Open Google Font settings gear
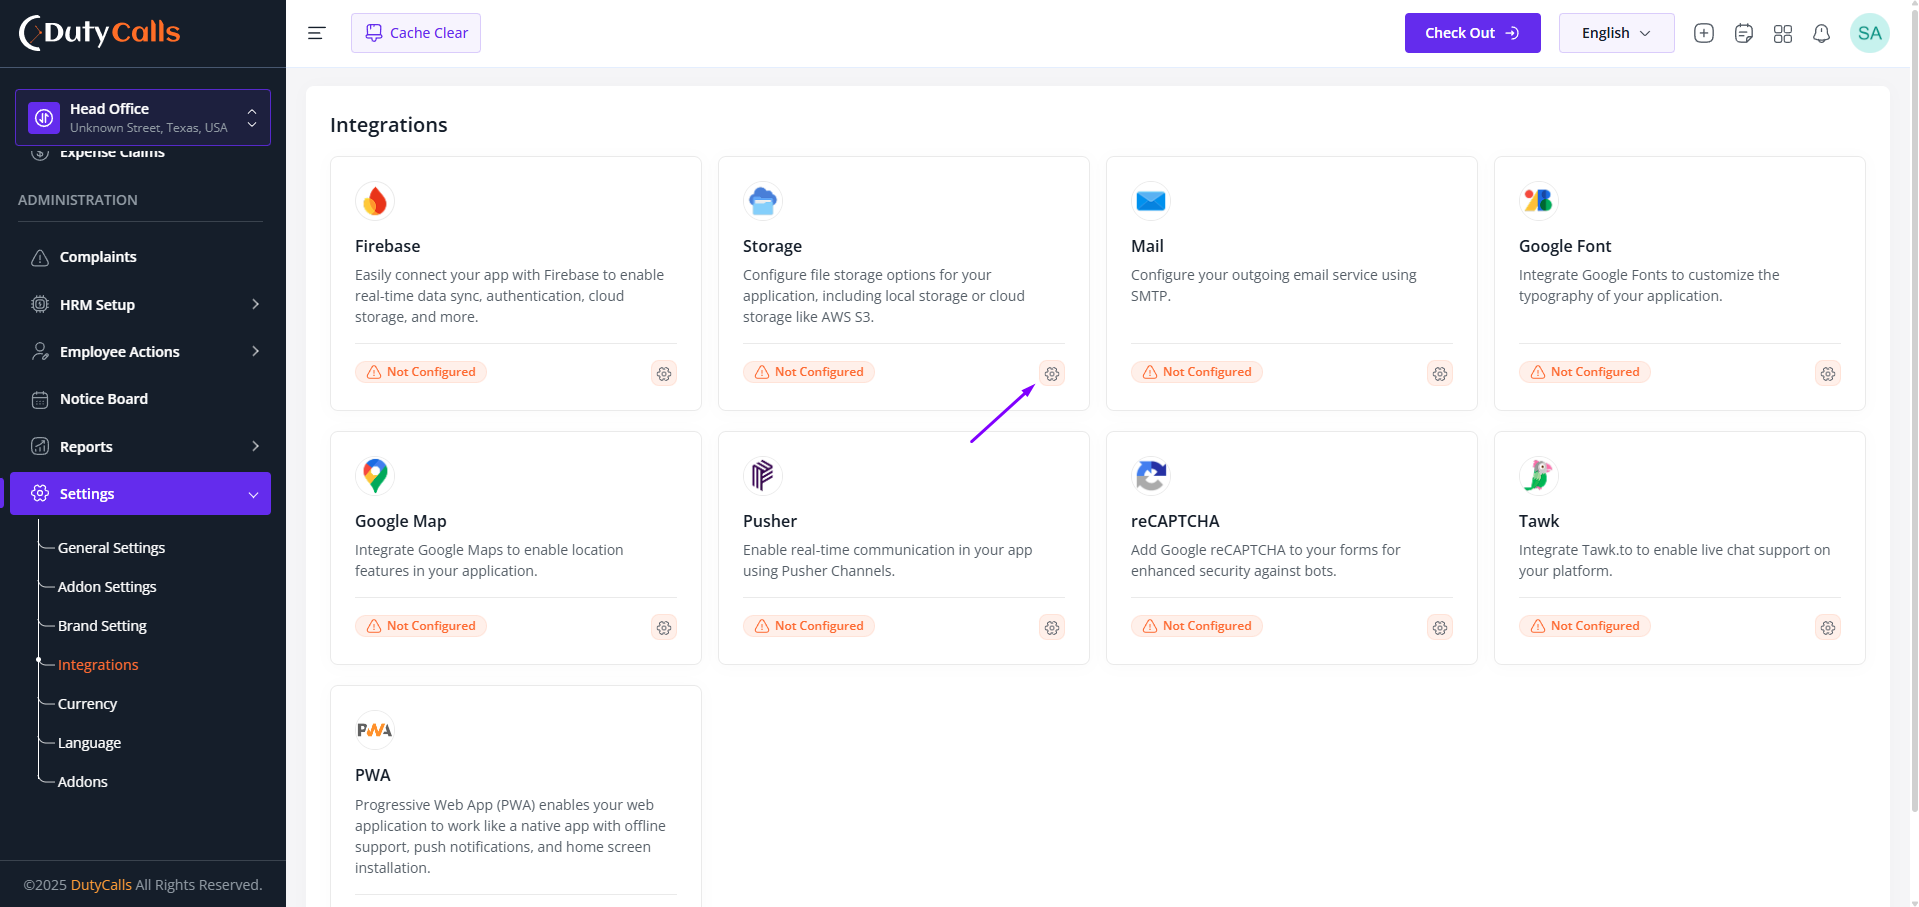 pyautogui.click(x=1828, y=373)
